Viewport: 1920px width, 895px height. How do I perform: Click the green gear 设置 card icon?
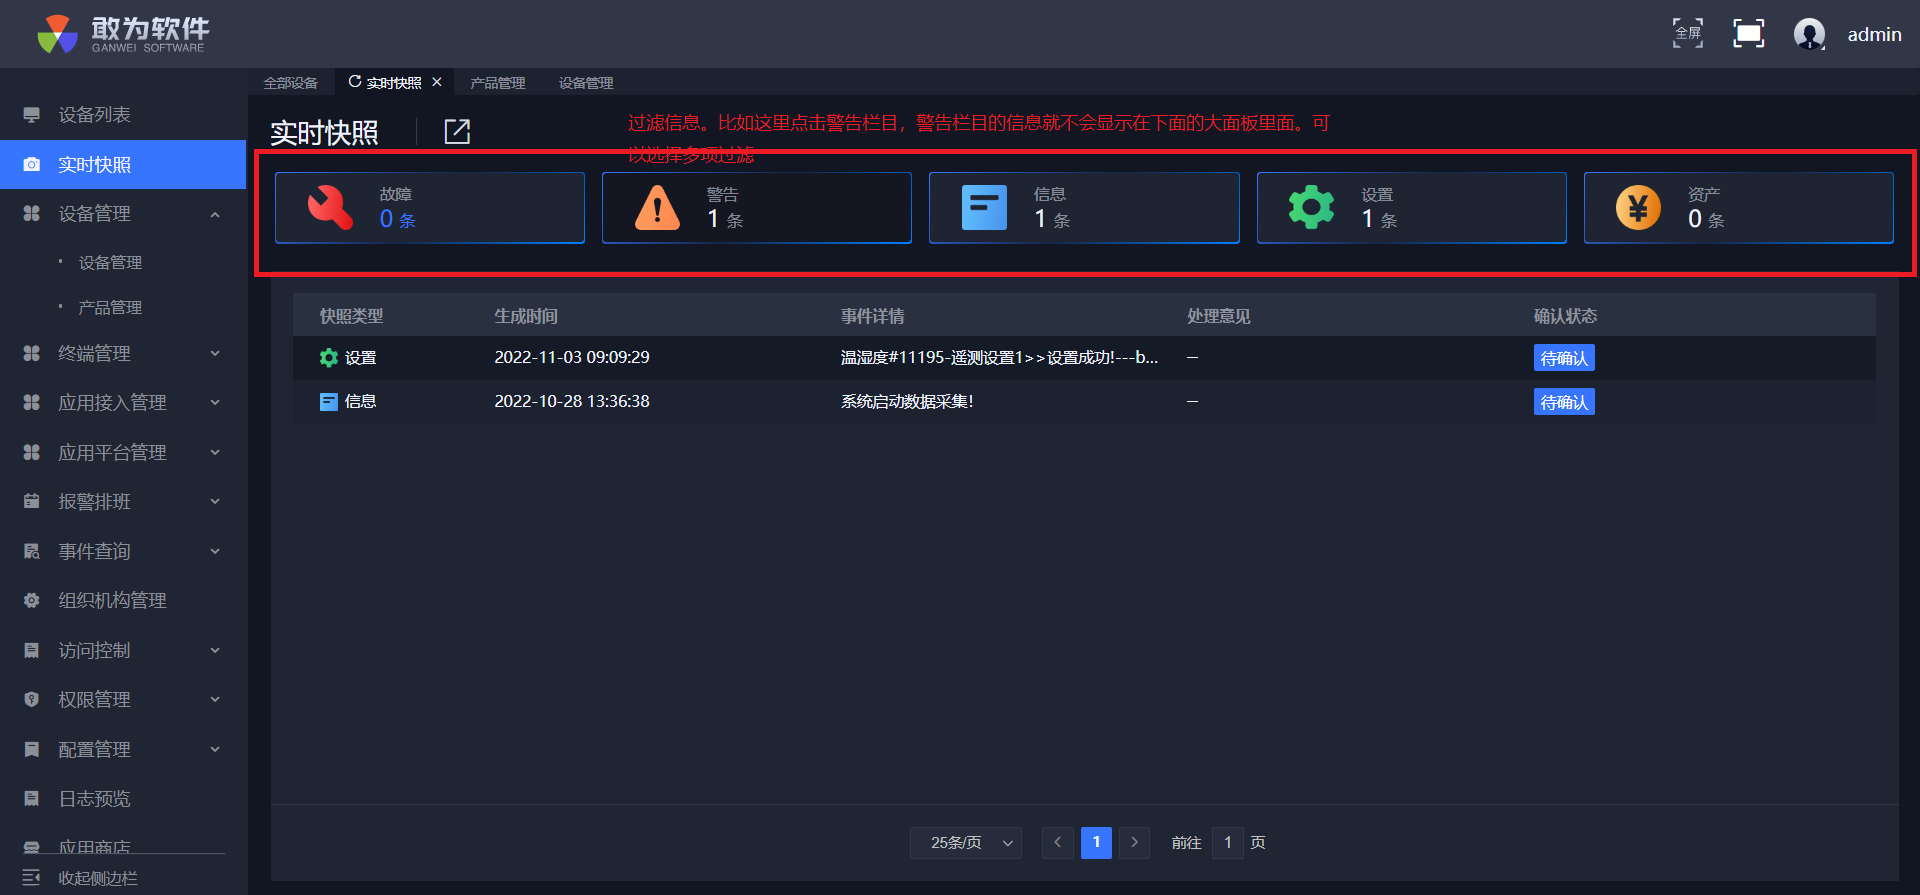tap(1311, 208)
